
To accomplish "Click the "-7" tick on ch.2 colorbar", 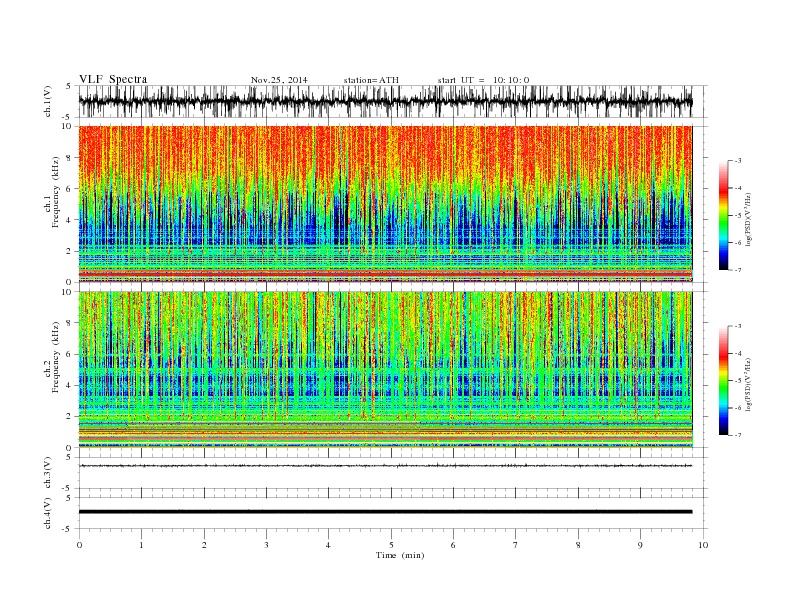I will 737,435.
